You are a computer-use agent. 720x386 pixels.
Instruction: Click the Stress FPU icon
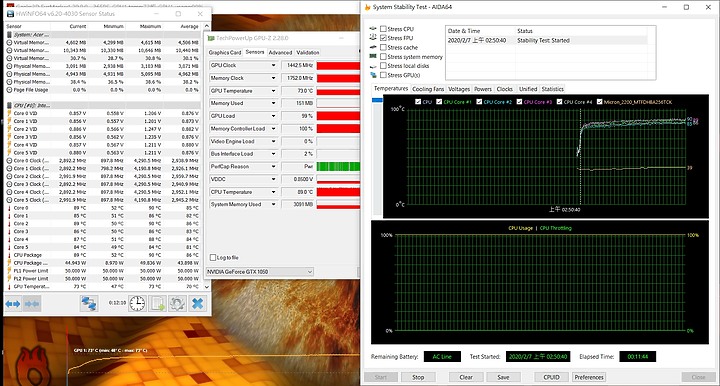pos(373,38)
